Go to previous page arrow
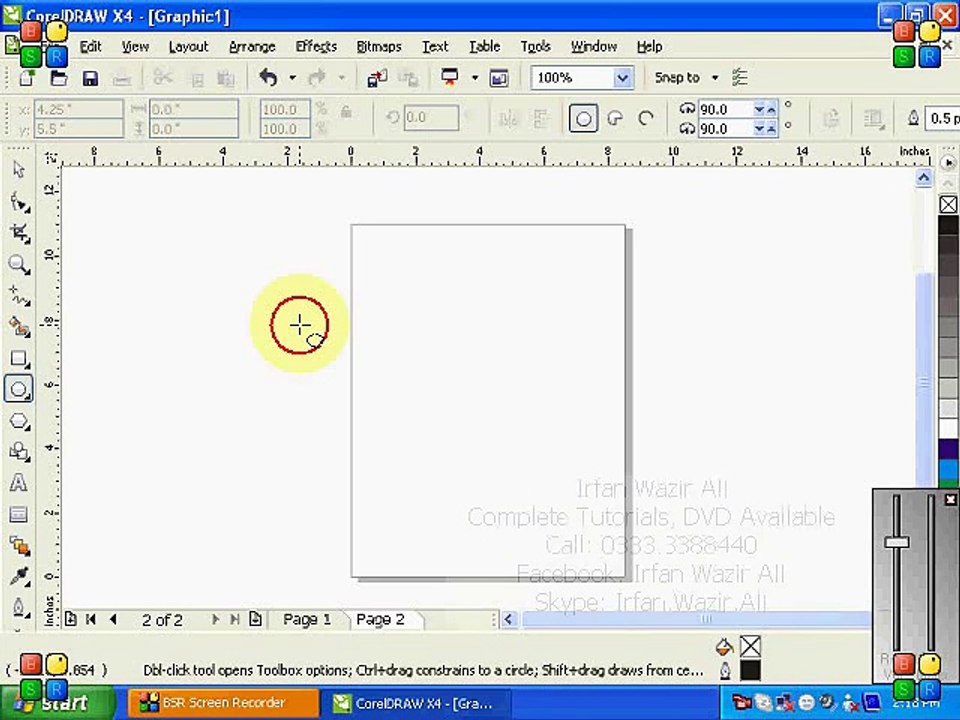The height and width of the screenshot is (720, 960). [113, 620]
